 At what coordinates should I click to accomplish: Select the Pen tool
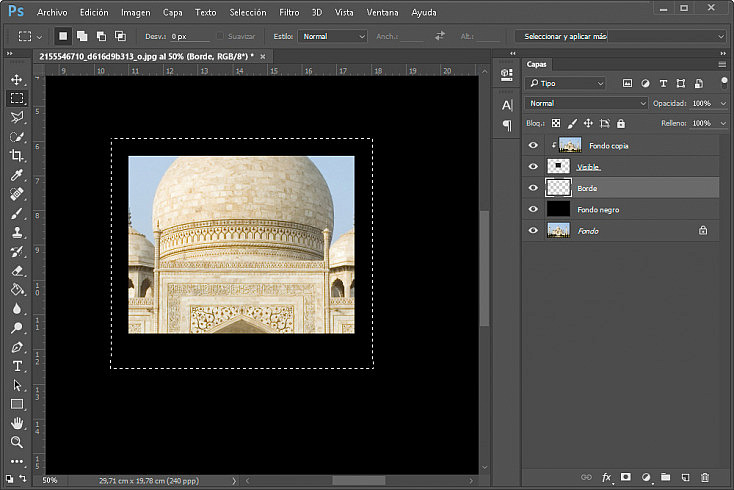click(x=17, y=347)
